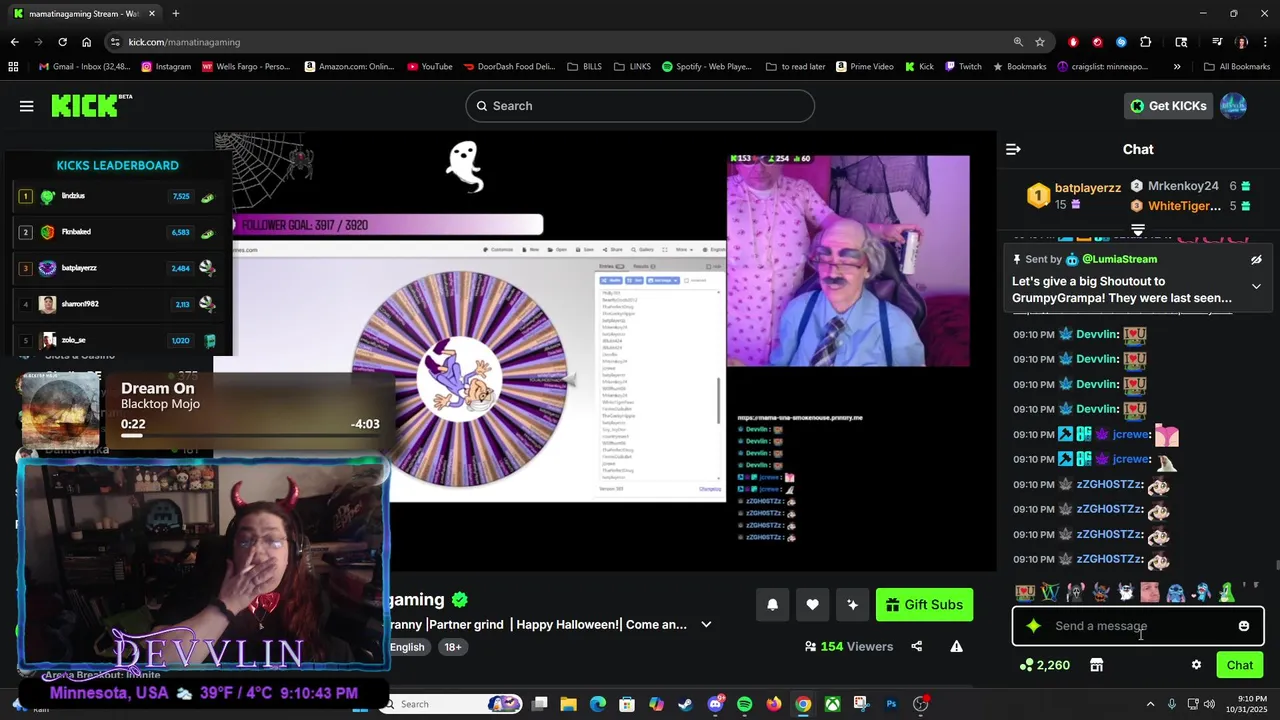
Task: Open the Instagram bookmark
Action: tap(166, 67)
